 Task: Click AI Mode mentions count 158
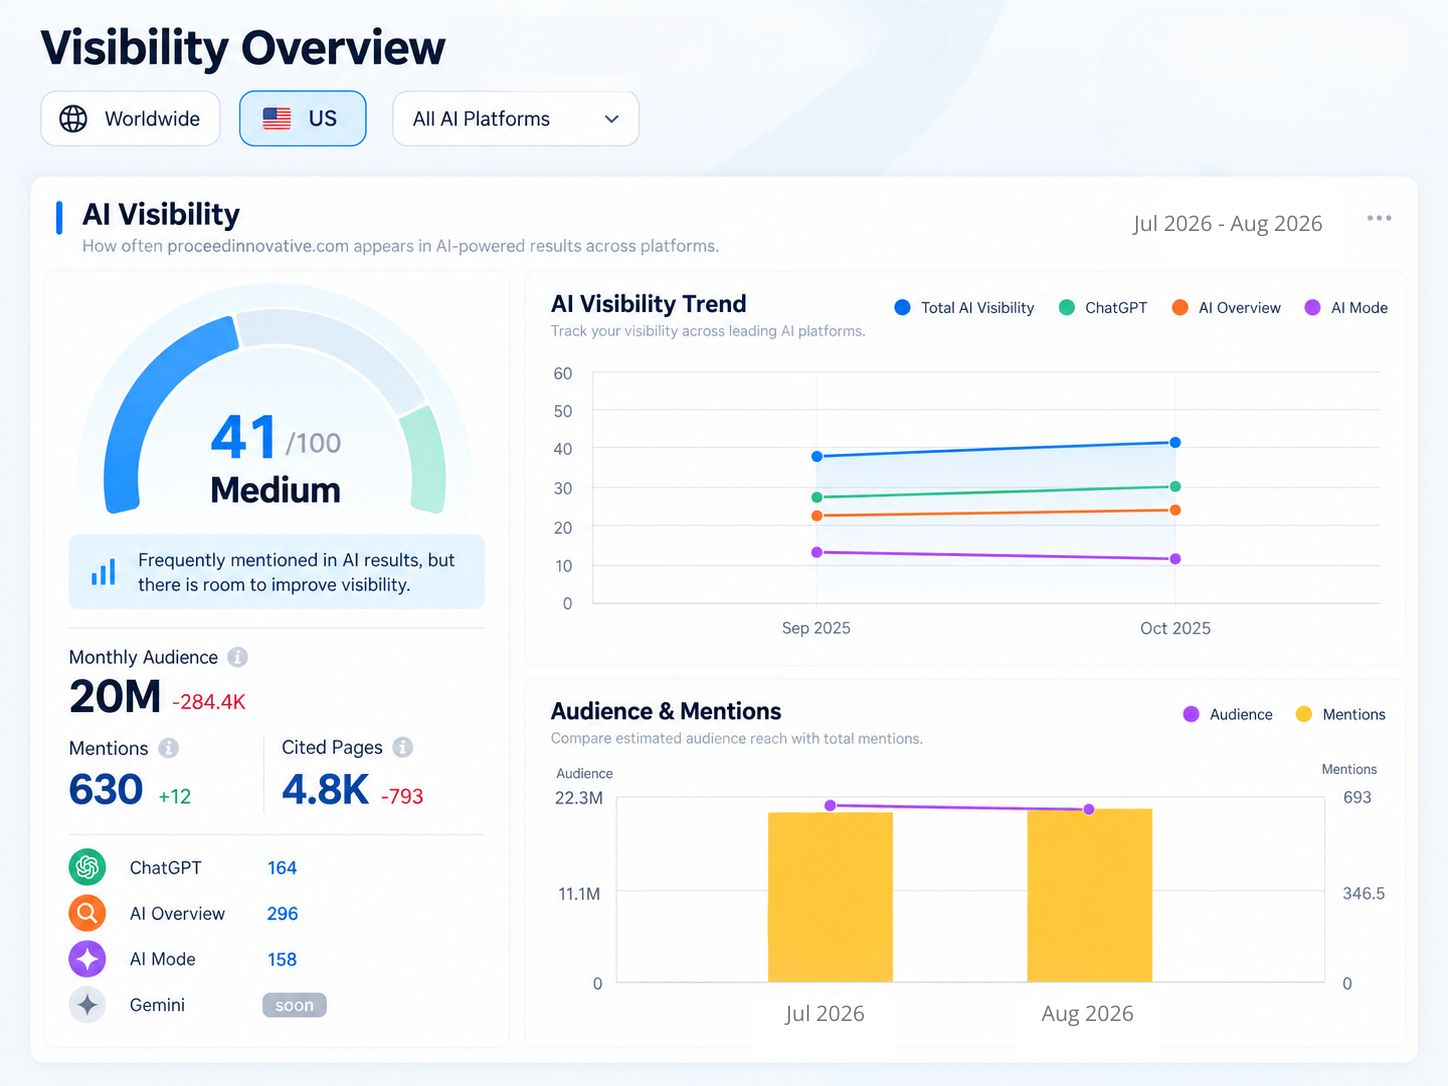click(x=282, y=960)
